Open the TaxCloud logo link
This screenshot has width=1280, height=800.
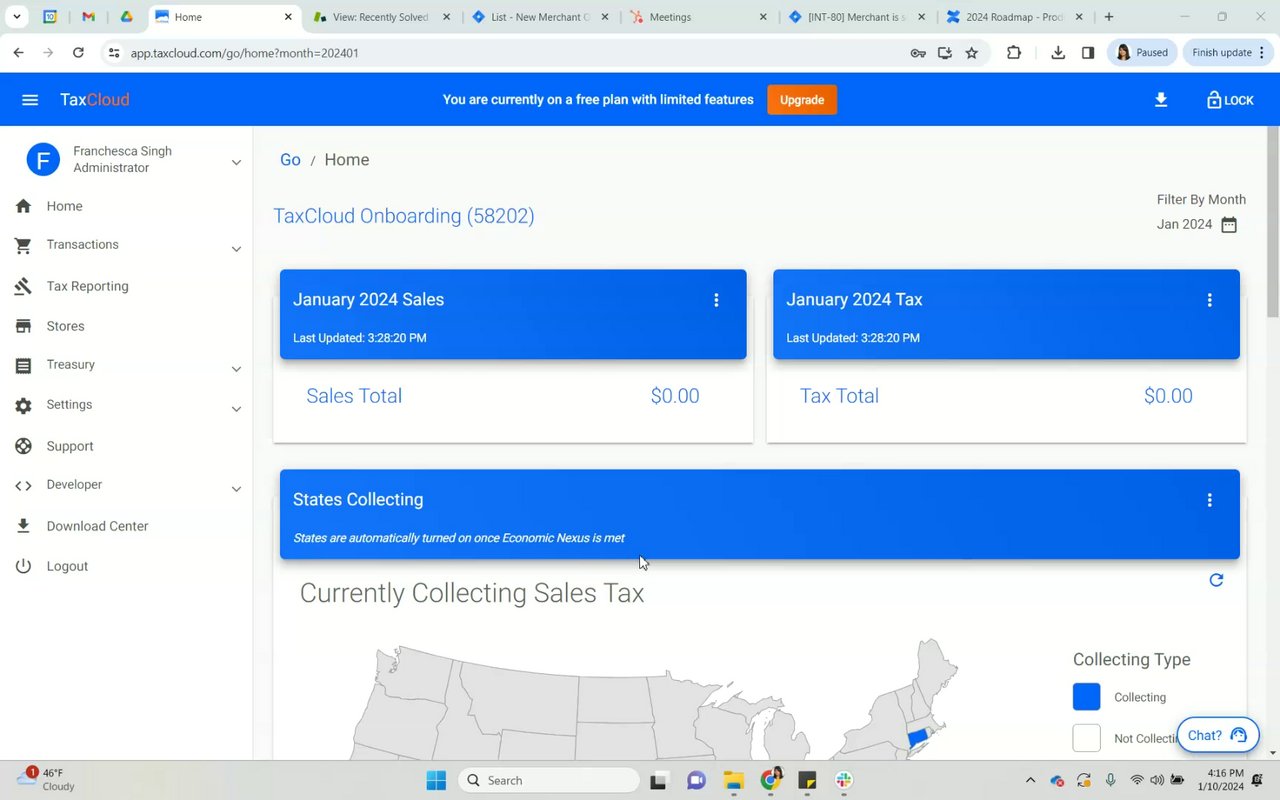point(95,100)
